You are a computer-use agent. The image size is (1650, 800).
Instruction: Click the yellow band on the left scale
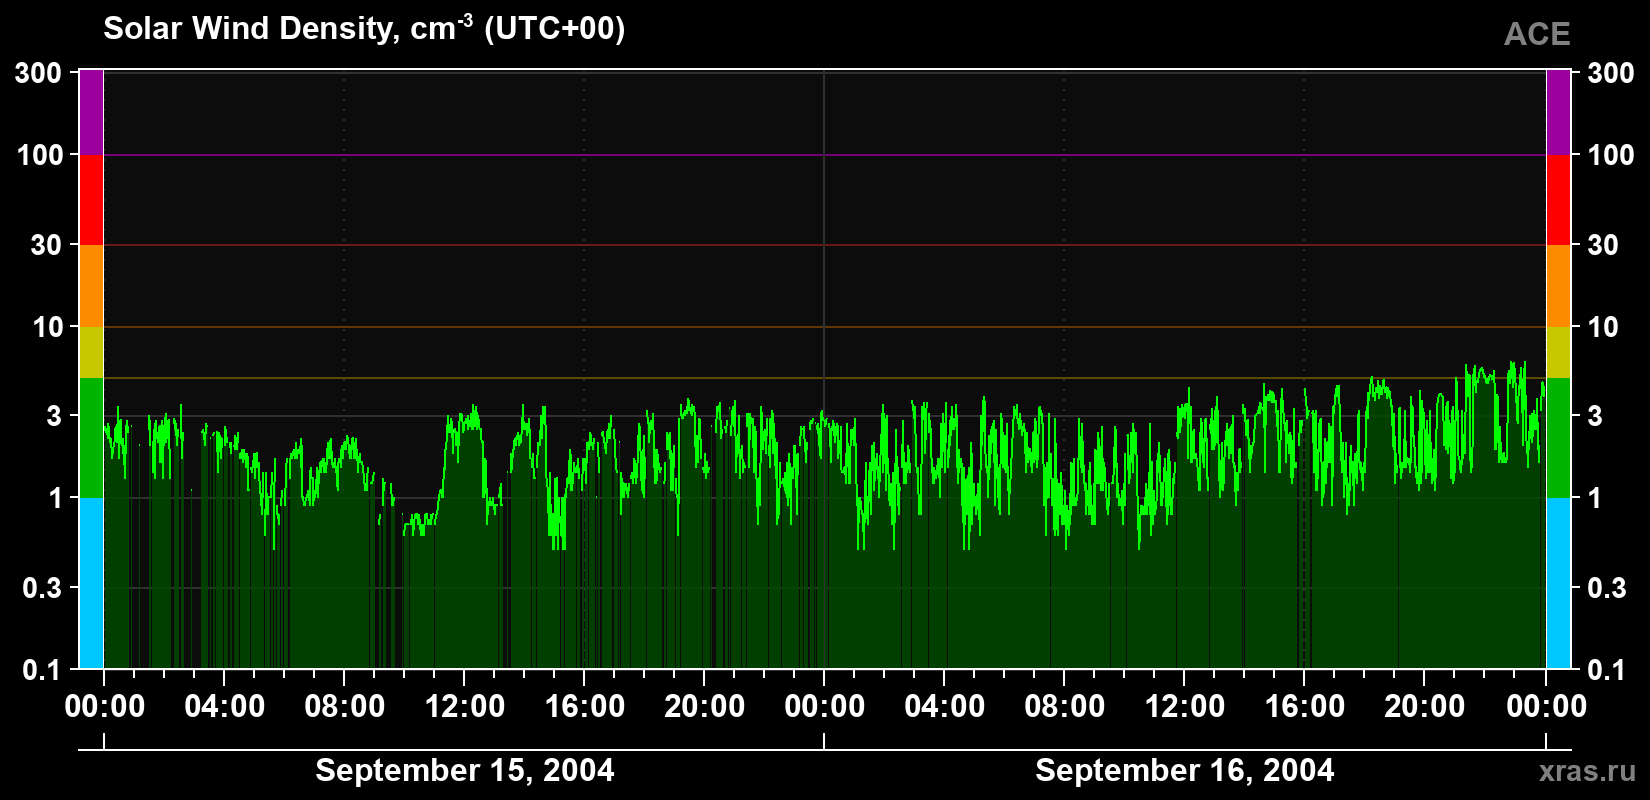pyautogui.click(x=91, y=352)
